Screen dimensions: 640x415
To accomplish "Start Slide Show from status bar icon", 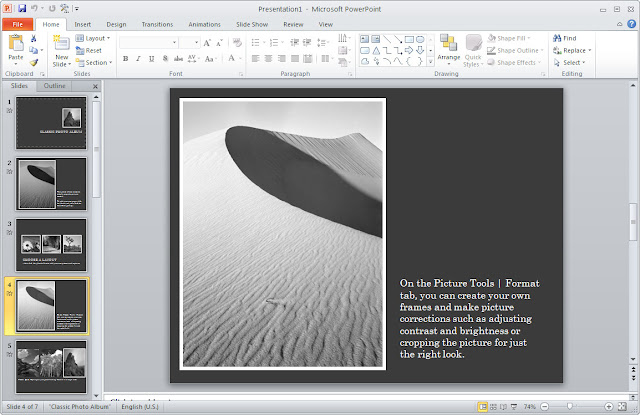I will pyautogui.click(x=514, y=406).
